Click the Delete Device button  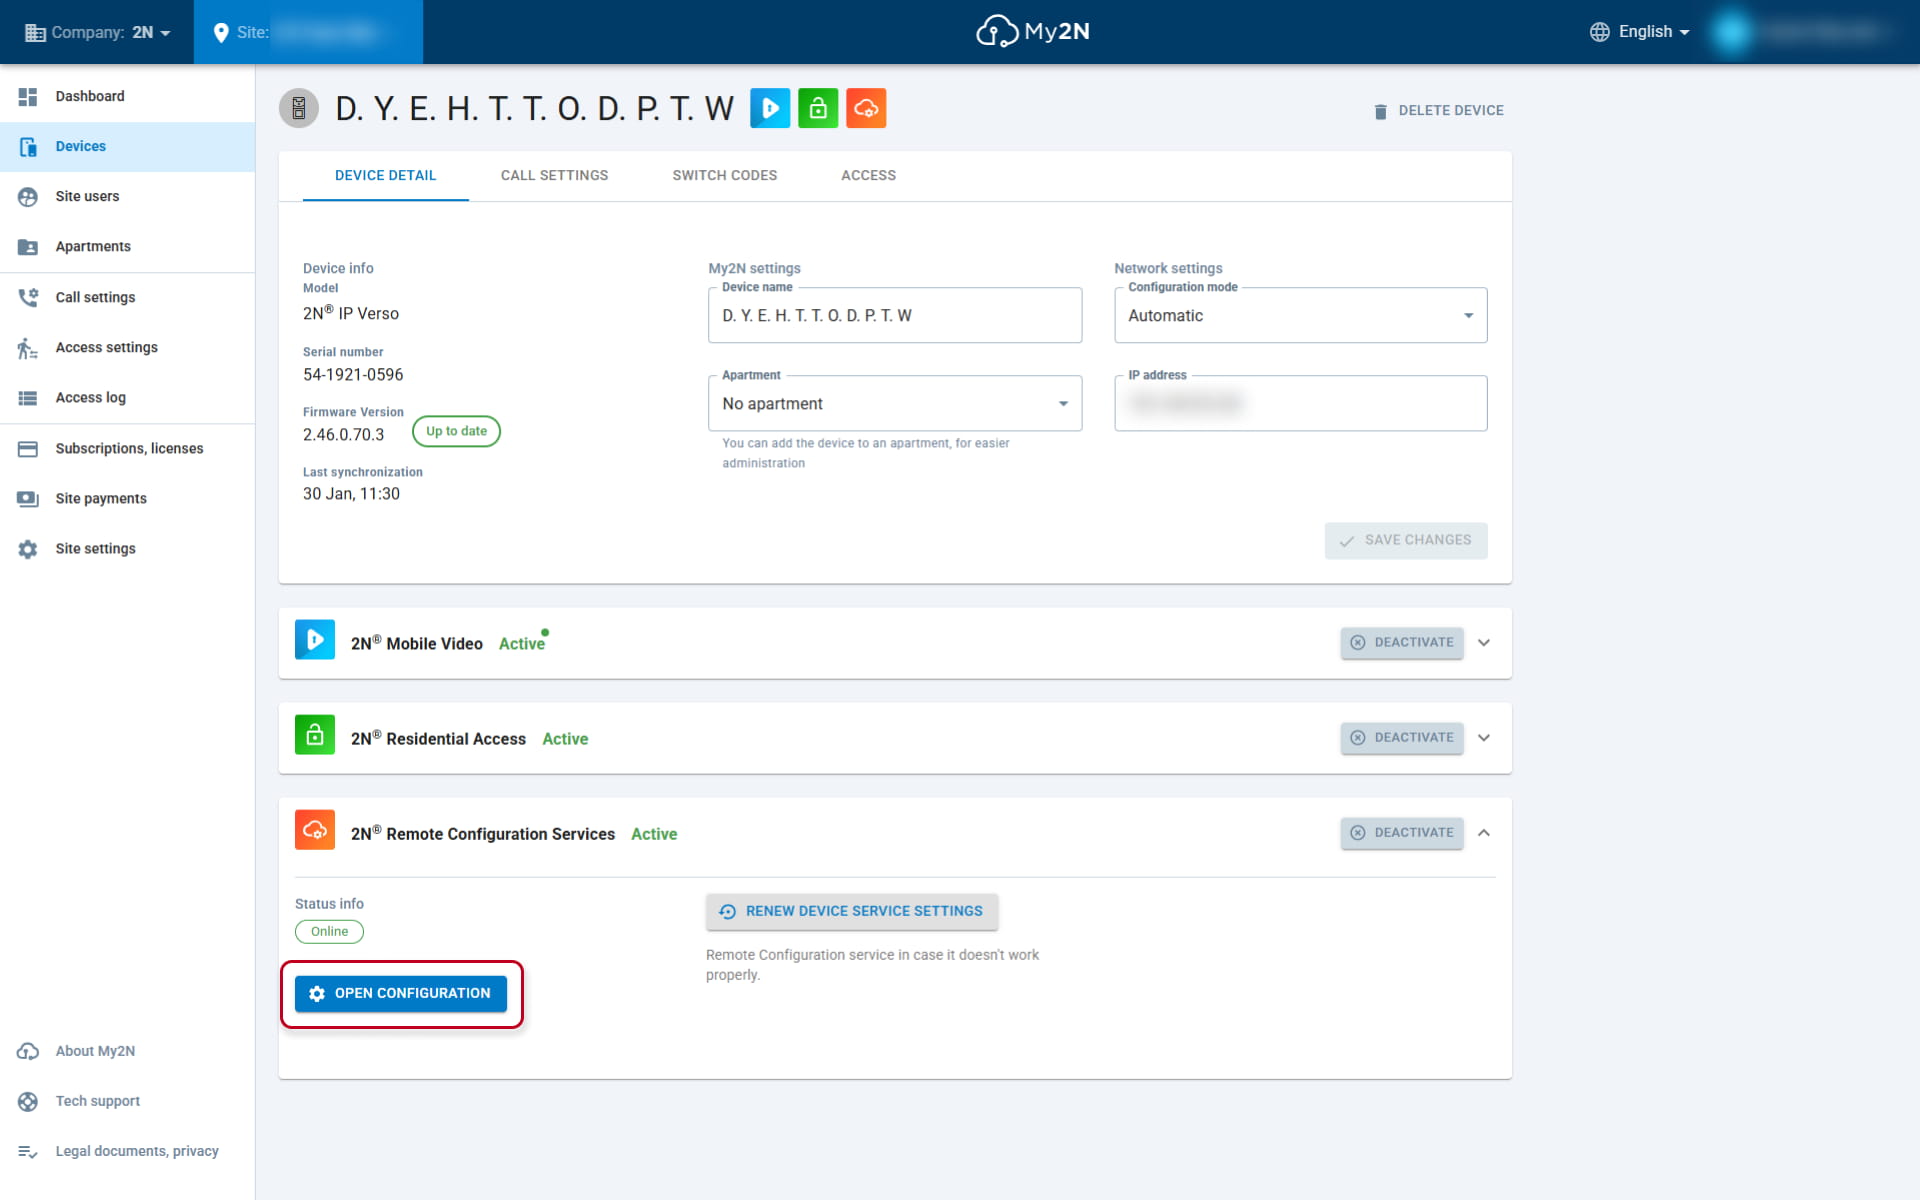pyautogui.click(x=1438, y=111)
